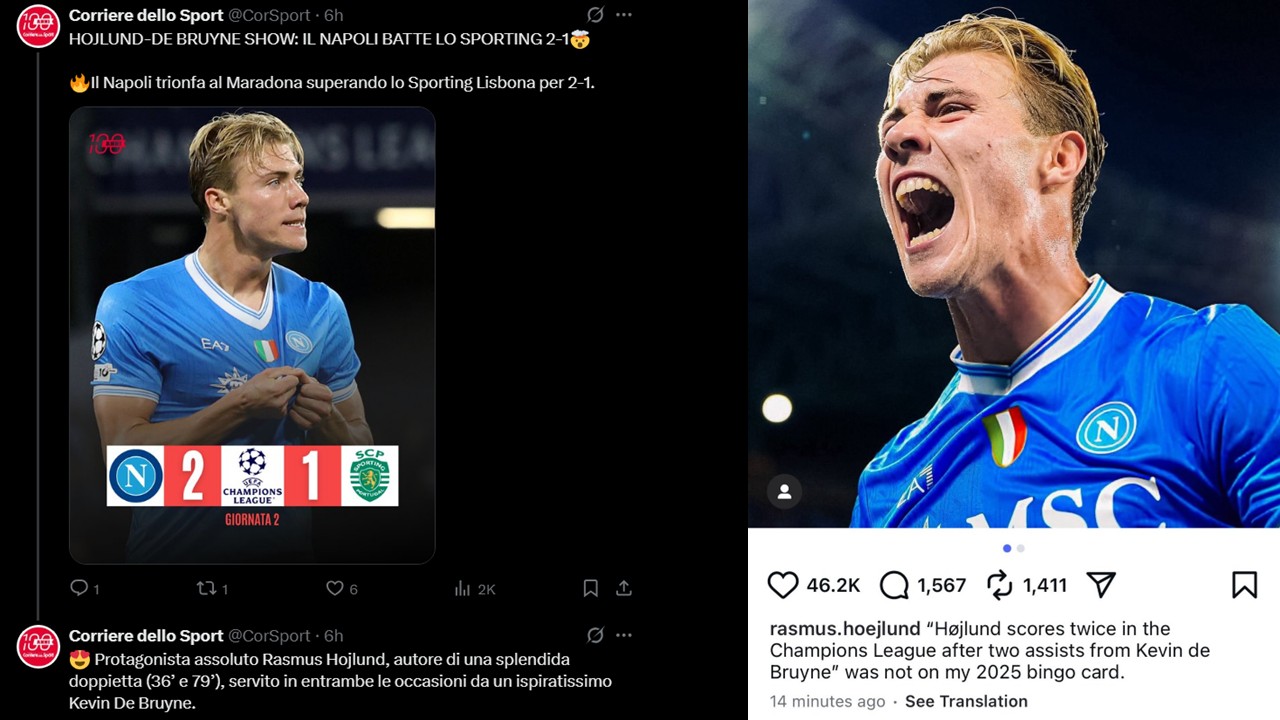The image size is (1280, 720).
Task: Open the Napoli 2-1 Sporting match image
Action: [252, 335]
